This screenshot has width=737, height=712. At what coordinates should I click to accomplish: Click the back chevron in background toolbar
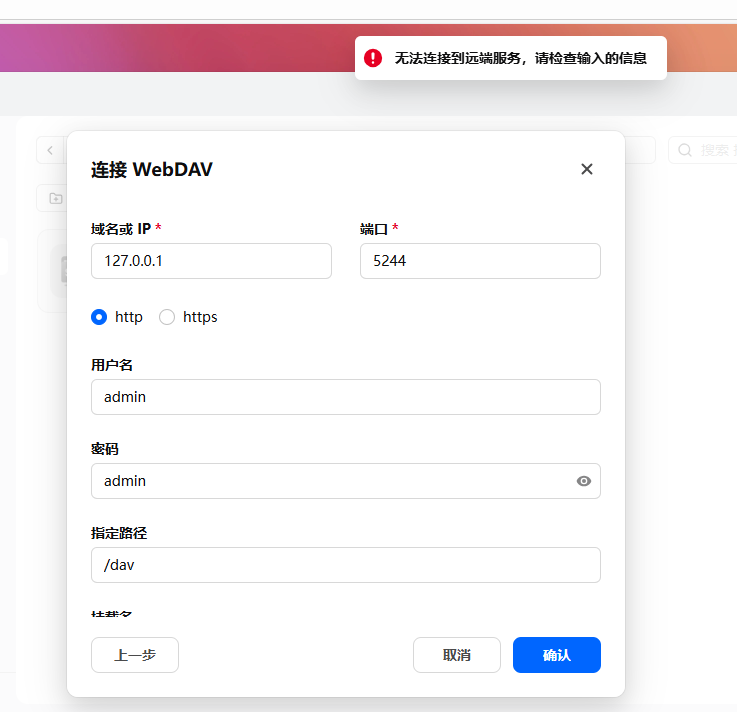[x=50, y=150]
